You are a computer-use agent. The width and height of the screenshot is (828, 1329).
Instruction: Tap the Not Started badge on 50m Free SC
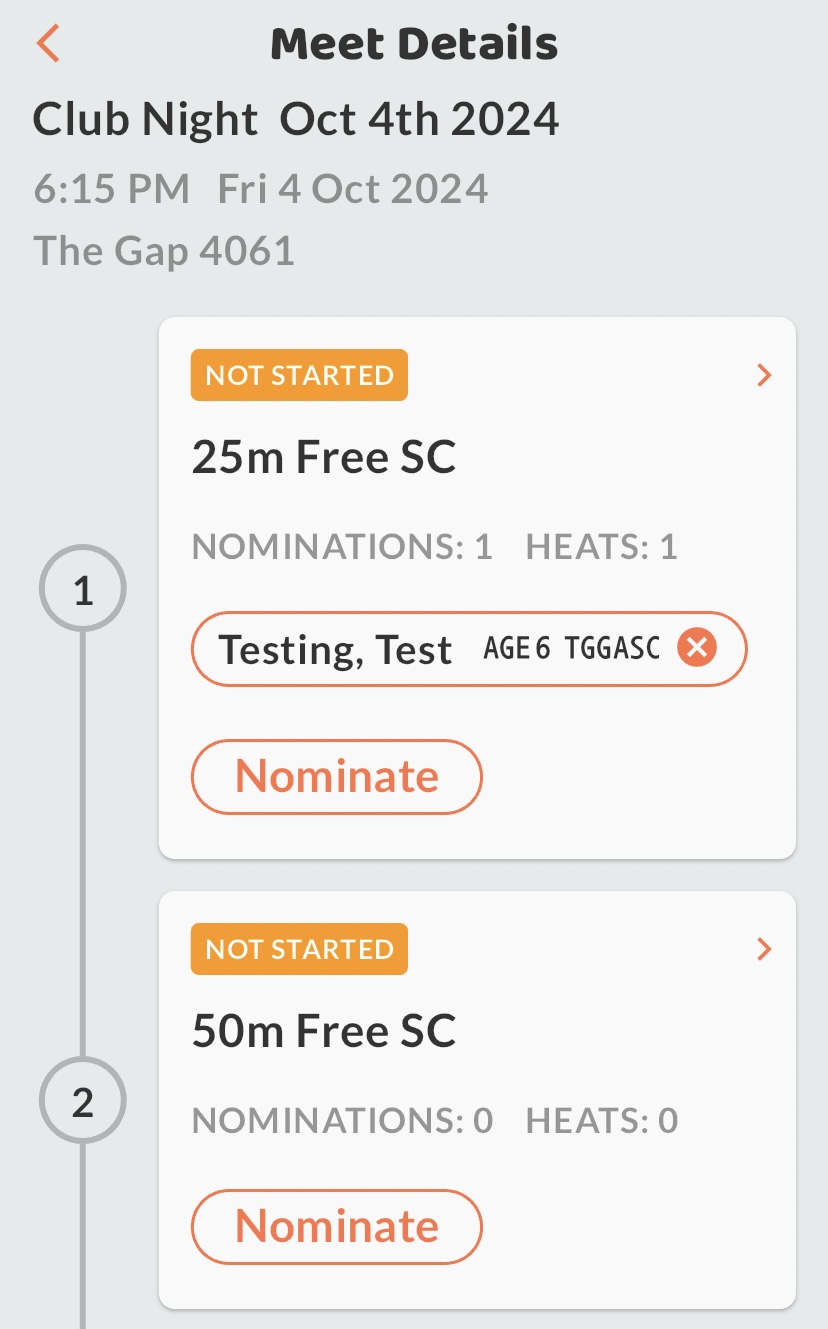[x=299, y=949]
